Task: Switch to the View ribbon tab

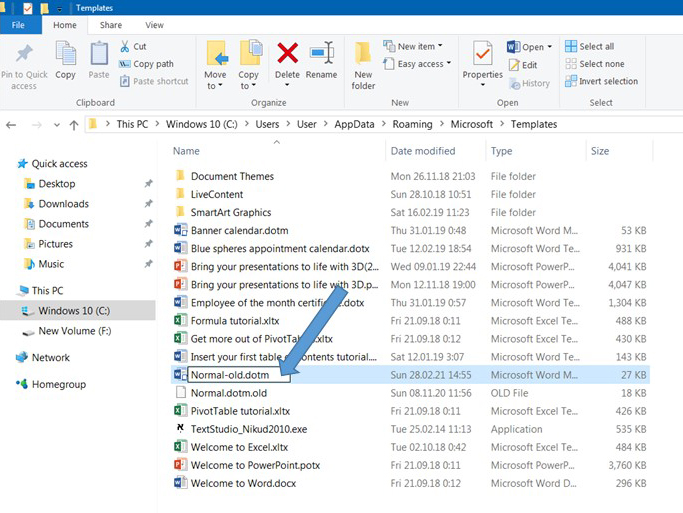Action: click(x=154, y=25)
